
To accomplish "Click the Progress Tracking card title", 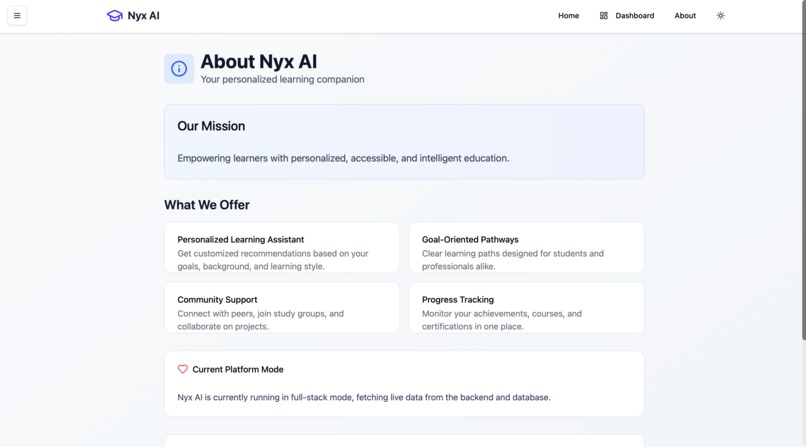I will pos(458,300).
